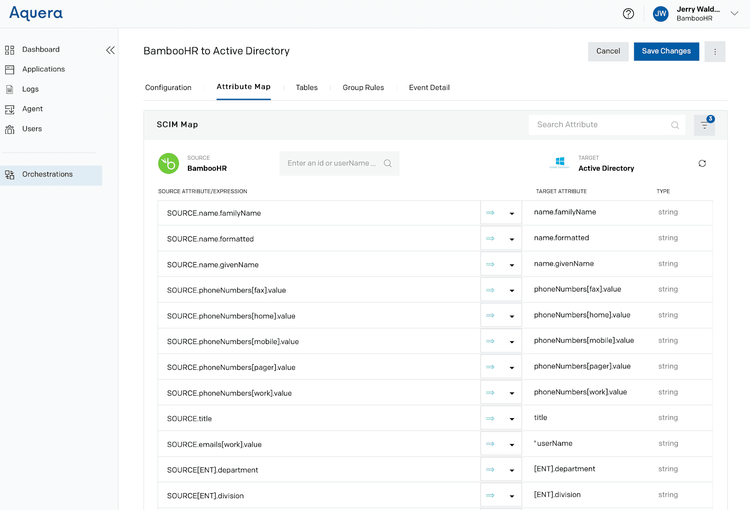750x510 pixels.
Task: Open dropdown for name.familyName mapping
Action: pyautogui.click(x=511, y=213)
